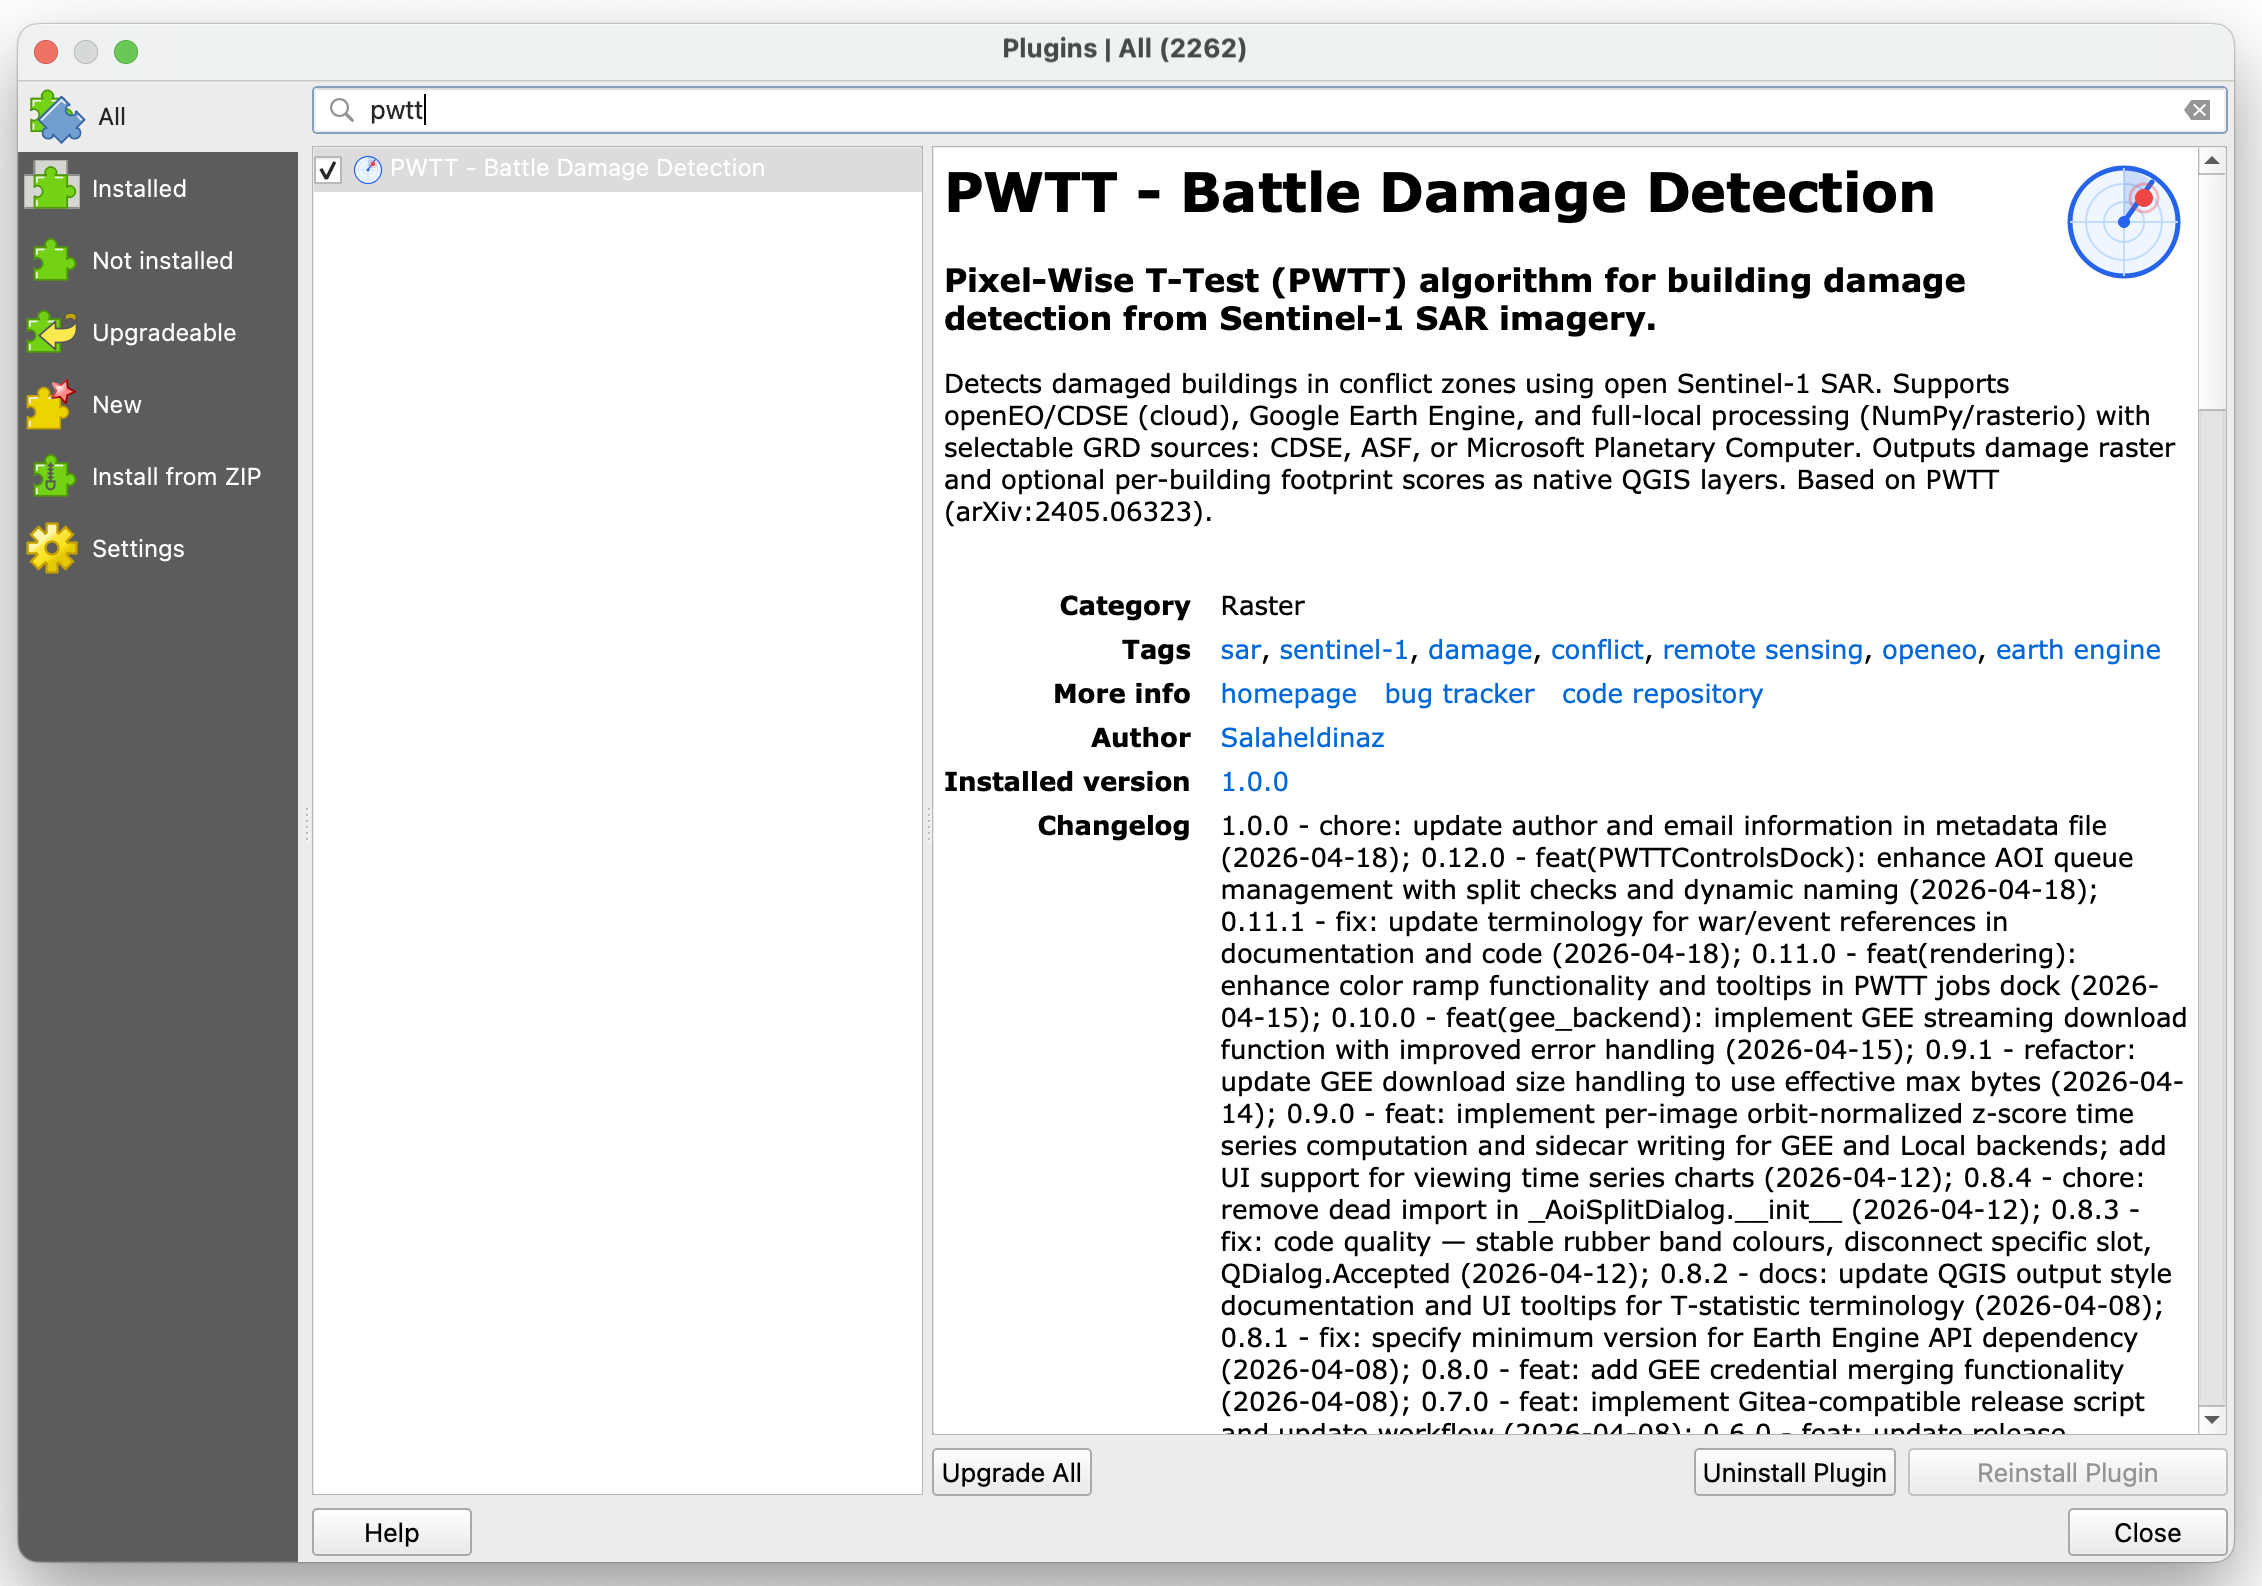The image size is (2262, 1586).
Task: Click the details pane scrollbar thumb
Action: coord(2212,291)
